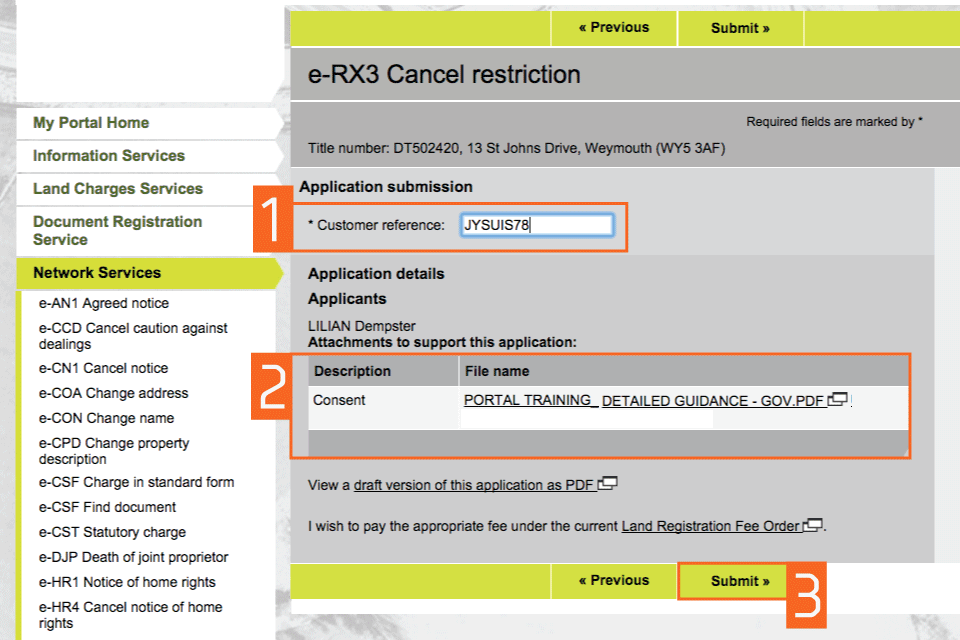Screen dimensions: 960x640
Task: Select e-HR1 Notice of home rights
Action: (127, 582)
